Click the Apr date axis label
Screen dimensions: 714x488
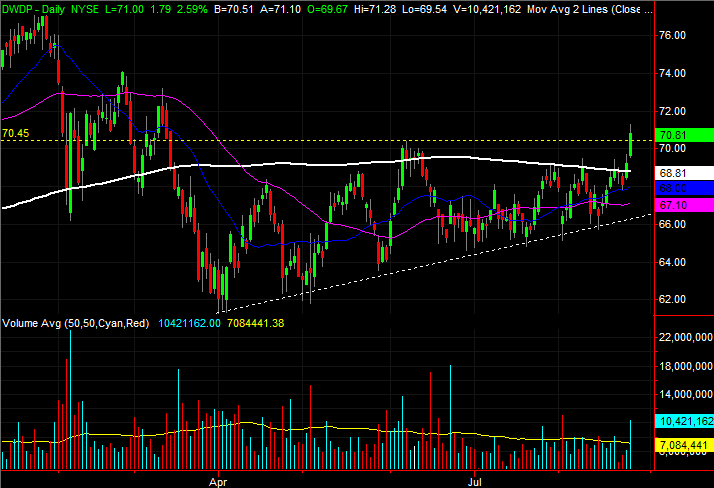click(x=218, y=482)
